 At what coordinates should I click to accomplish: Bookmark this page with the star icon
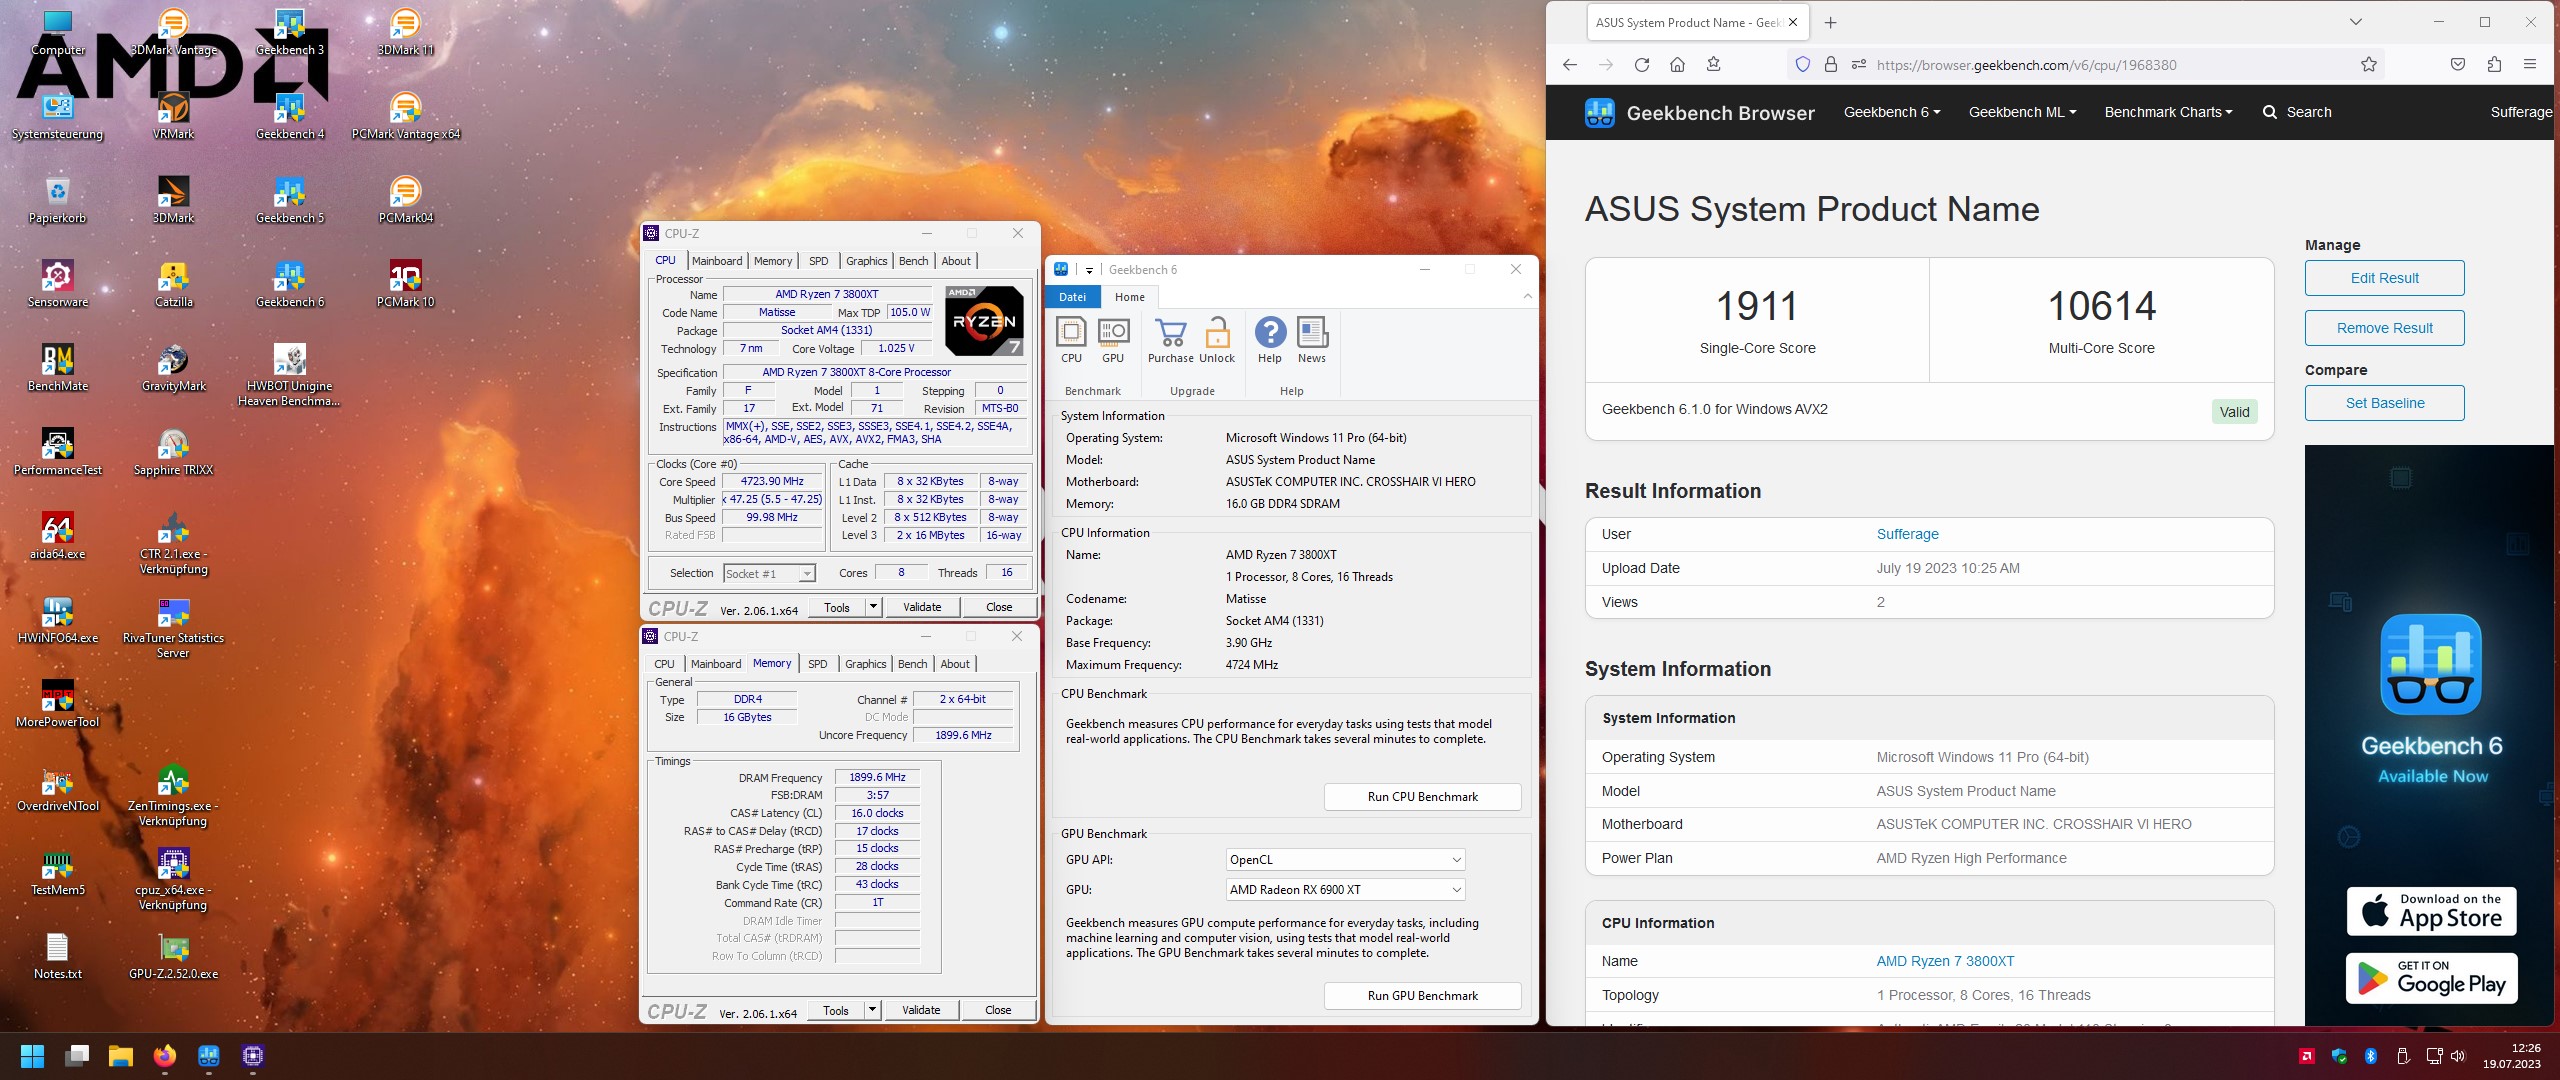point(2368,65)
